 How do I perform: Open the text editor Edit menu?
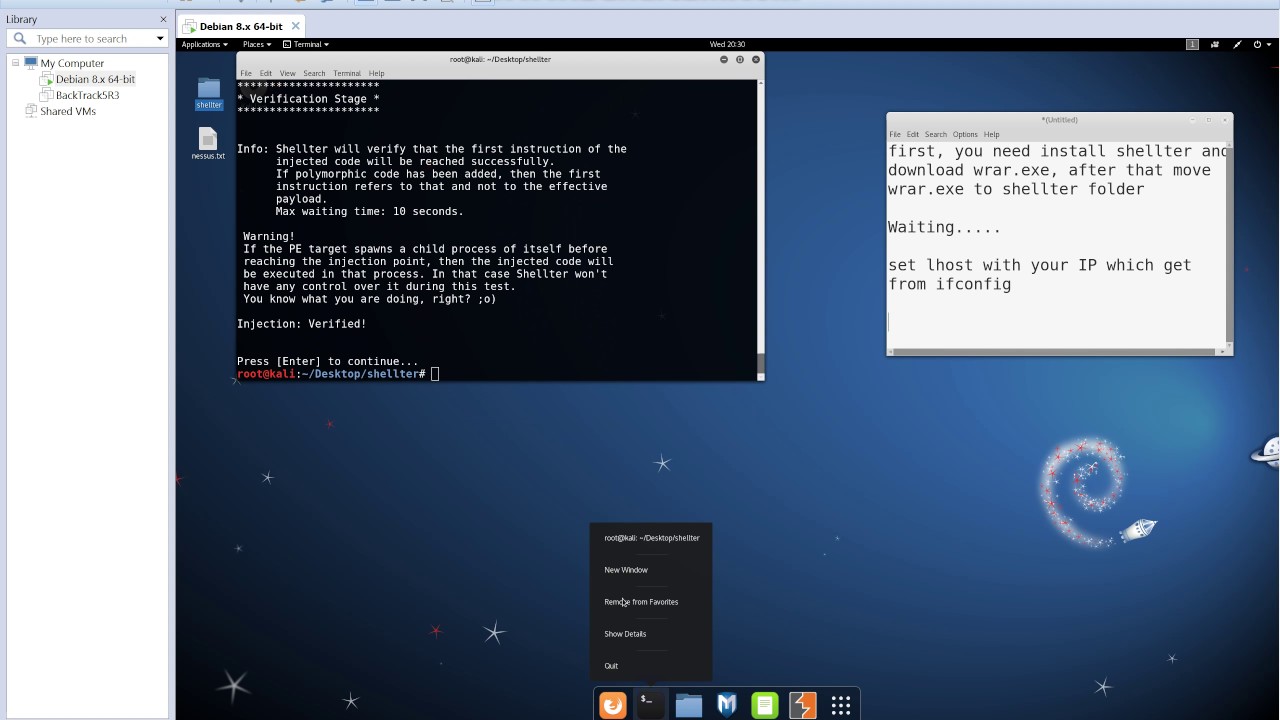tap(913, 134)
